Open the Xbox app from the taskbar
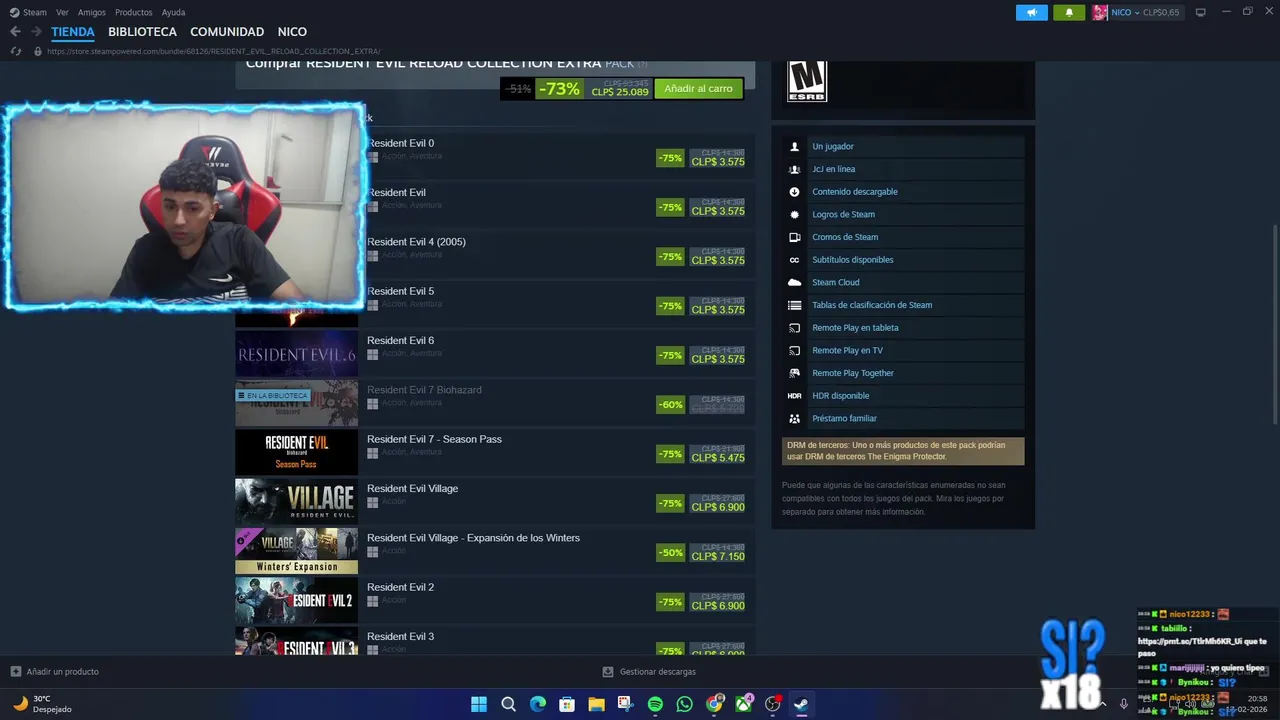1280x720 pixels. 743,704
